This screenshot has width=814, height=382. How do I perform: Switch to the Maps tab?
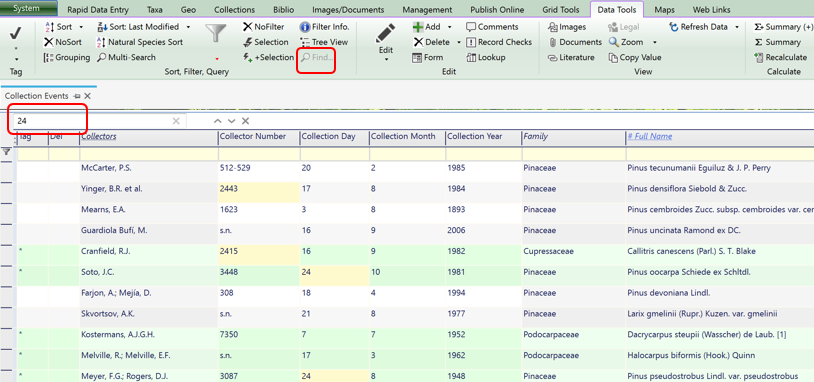click(664, 9)
